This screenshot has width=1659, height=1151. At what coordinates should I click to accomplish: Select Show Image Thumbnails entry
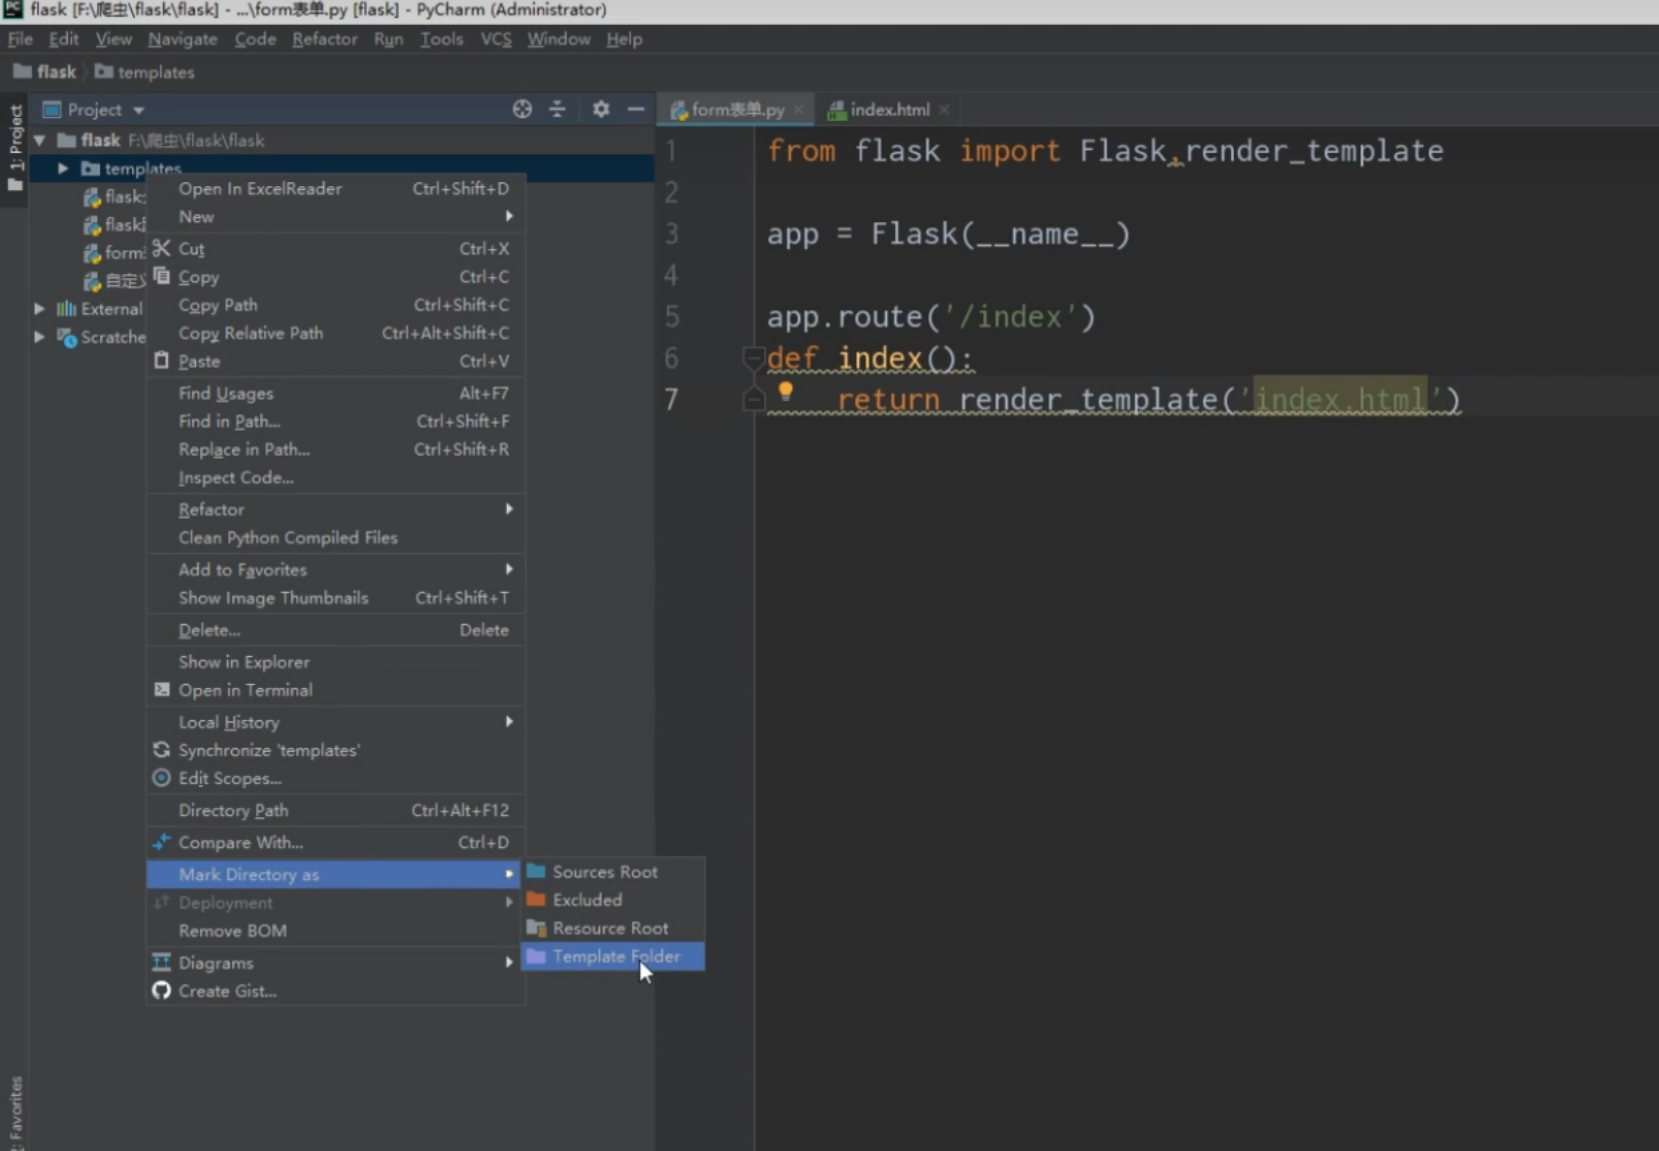pyautogui.click(x=336, y=597)
